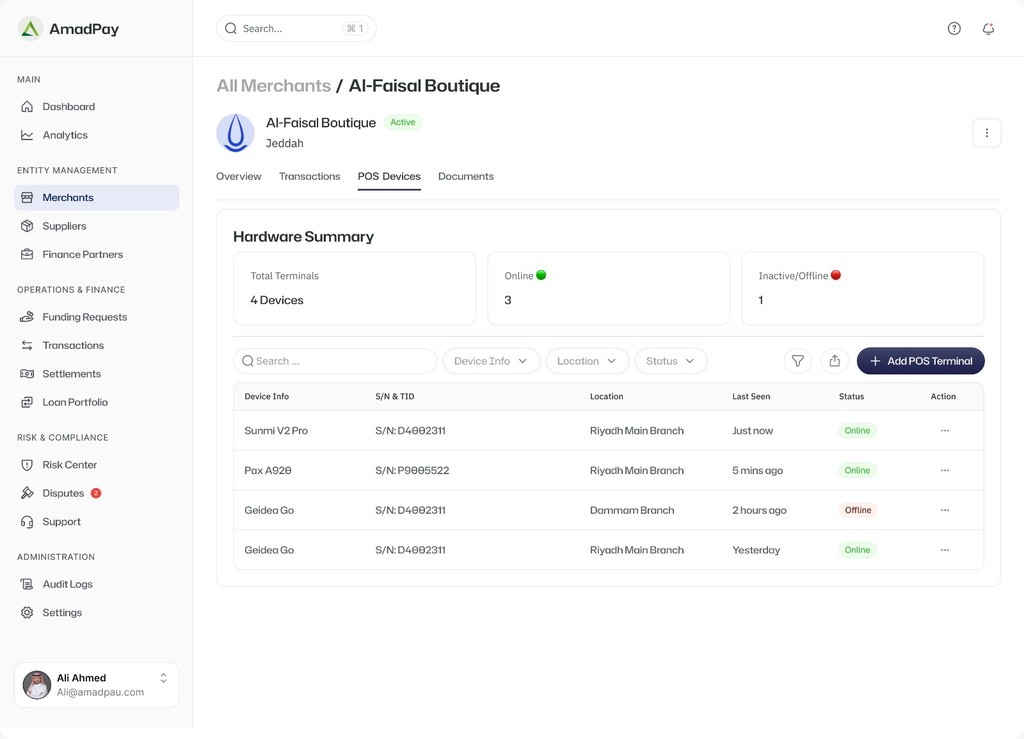The height and width of the screenshot is (739, 1024).
Task: Expand the Ali Ahmed account switcher
Action: point(163,678)
